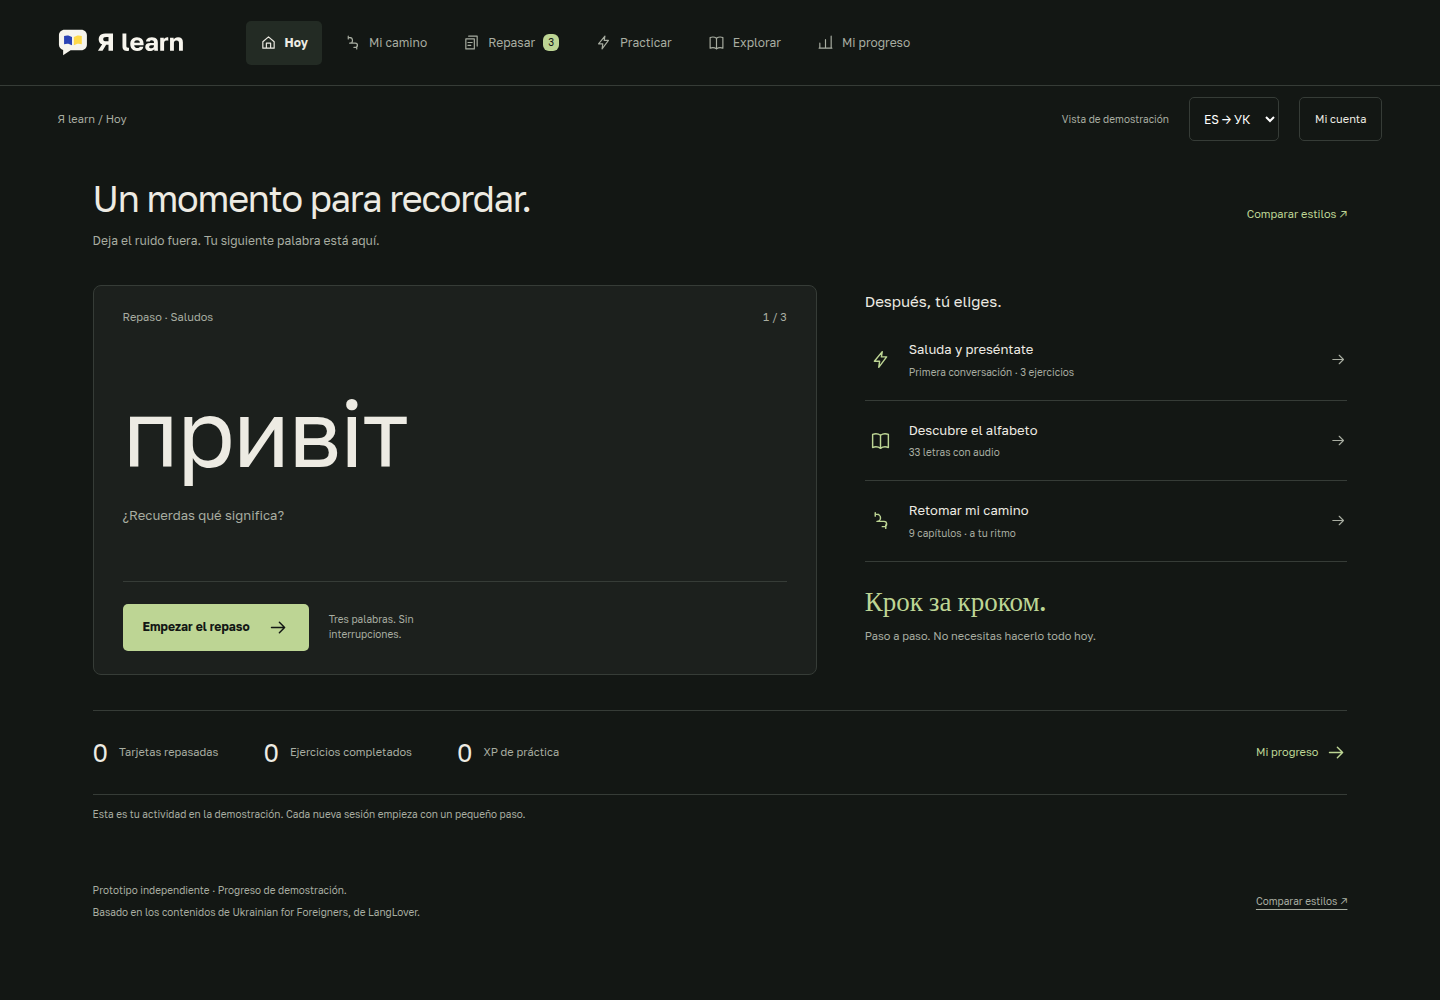Click the path icon next to Retomar mi camino
The width and height of the screenshot is (1440, 1000).
880,520
